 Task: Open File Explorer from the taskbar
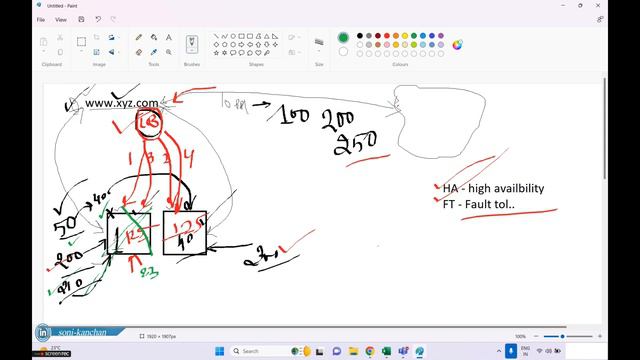point(353,351)
